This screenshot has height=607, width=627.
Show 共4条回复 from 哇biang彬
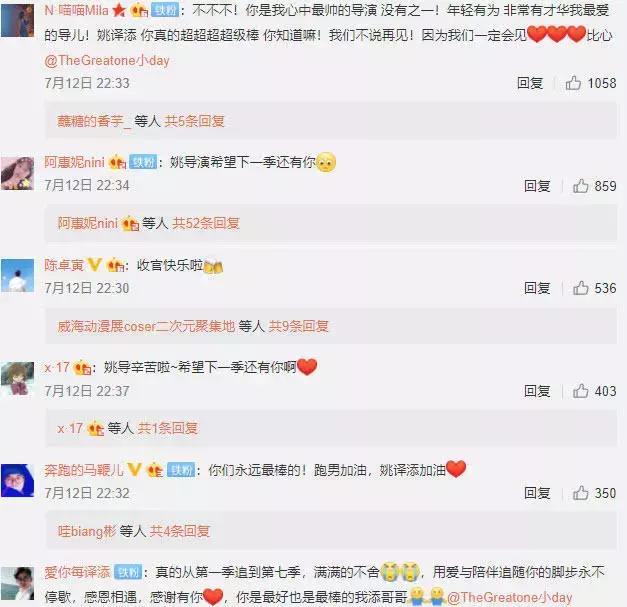[180, 531]
